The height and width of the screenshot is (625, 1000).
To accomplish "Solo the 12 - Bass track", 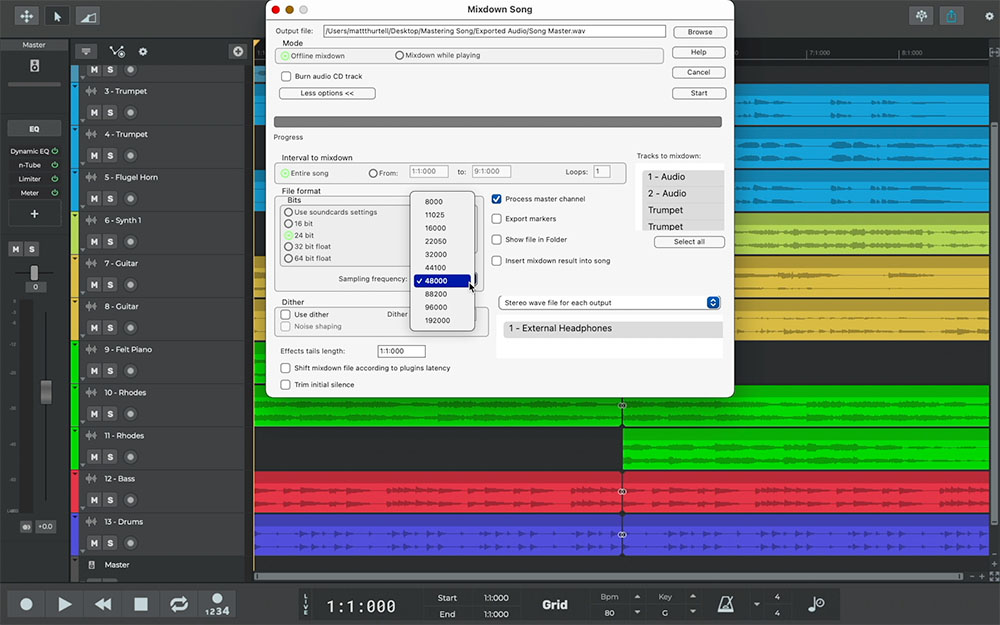I will (x=110, y=500).
